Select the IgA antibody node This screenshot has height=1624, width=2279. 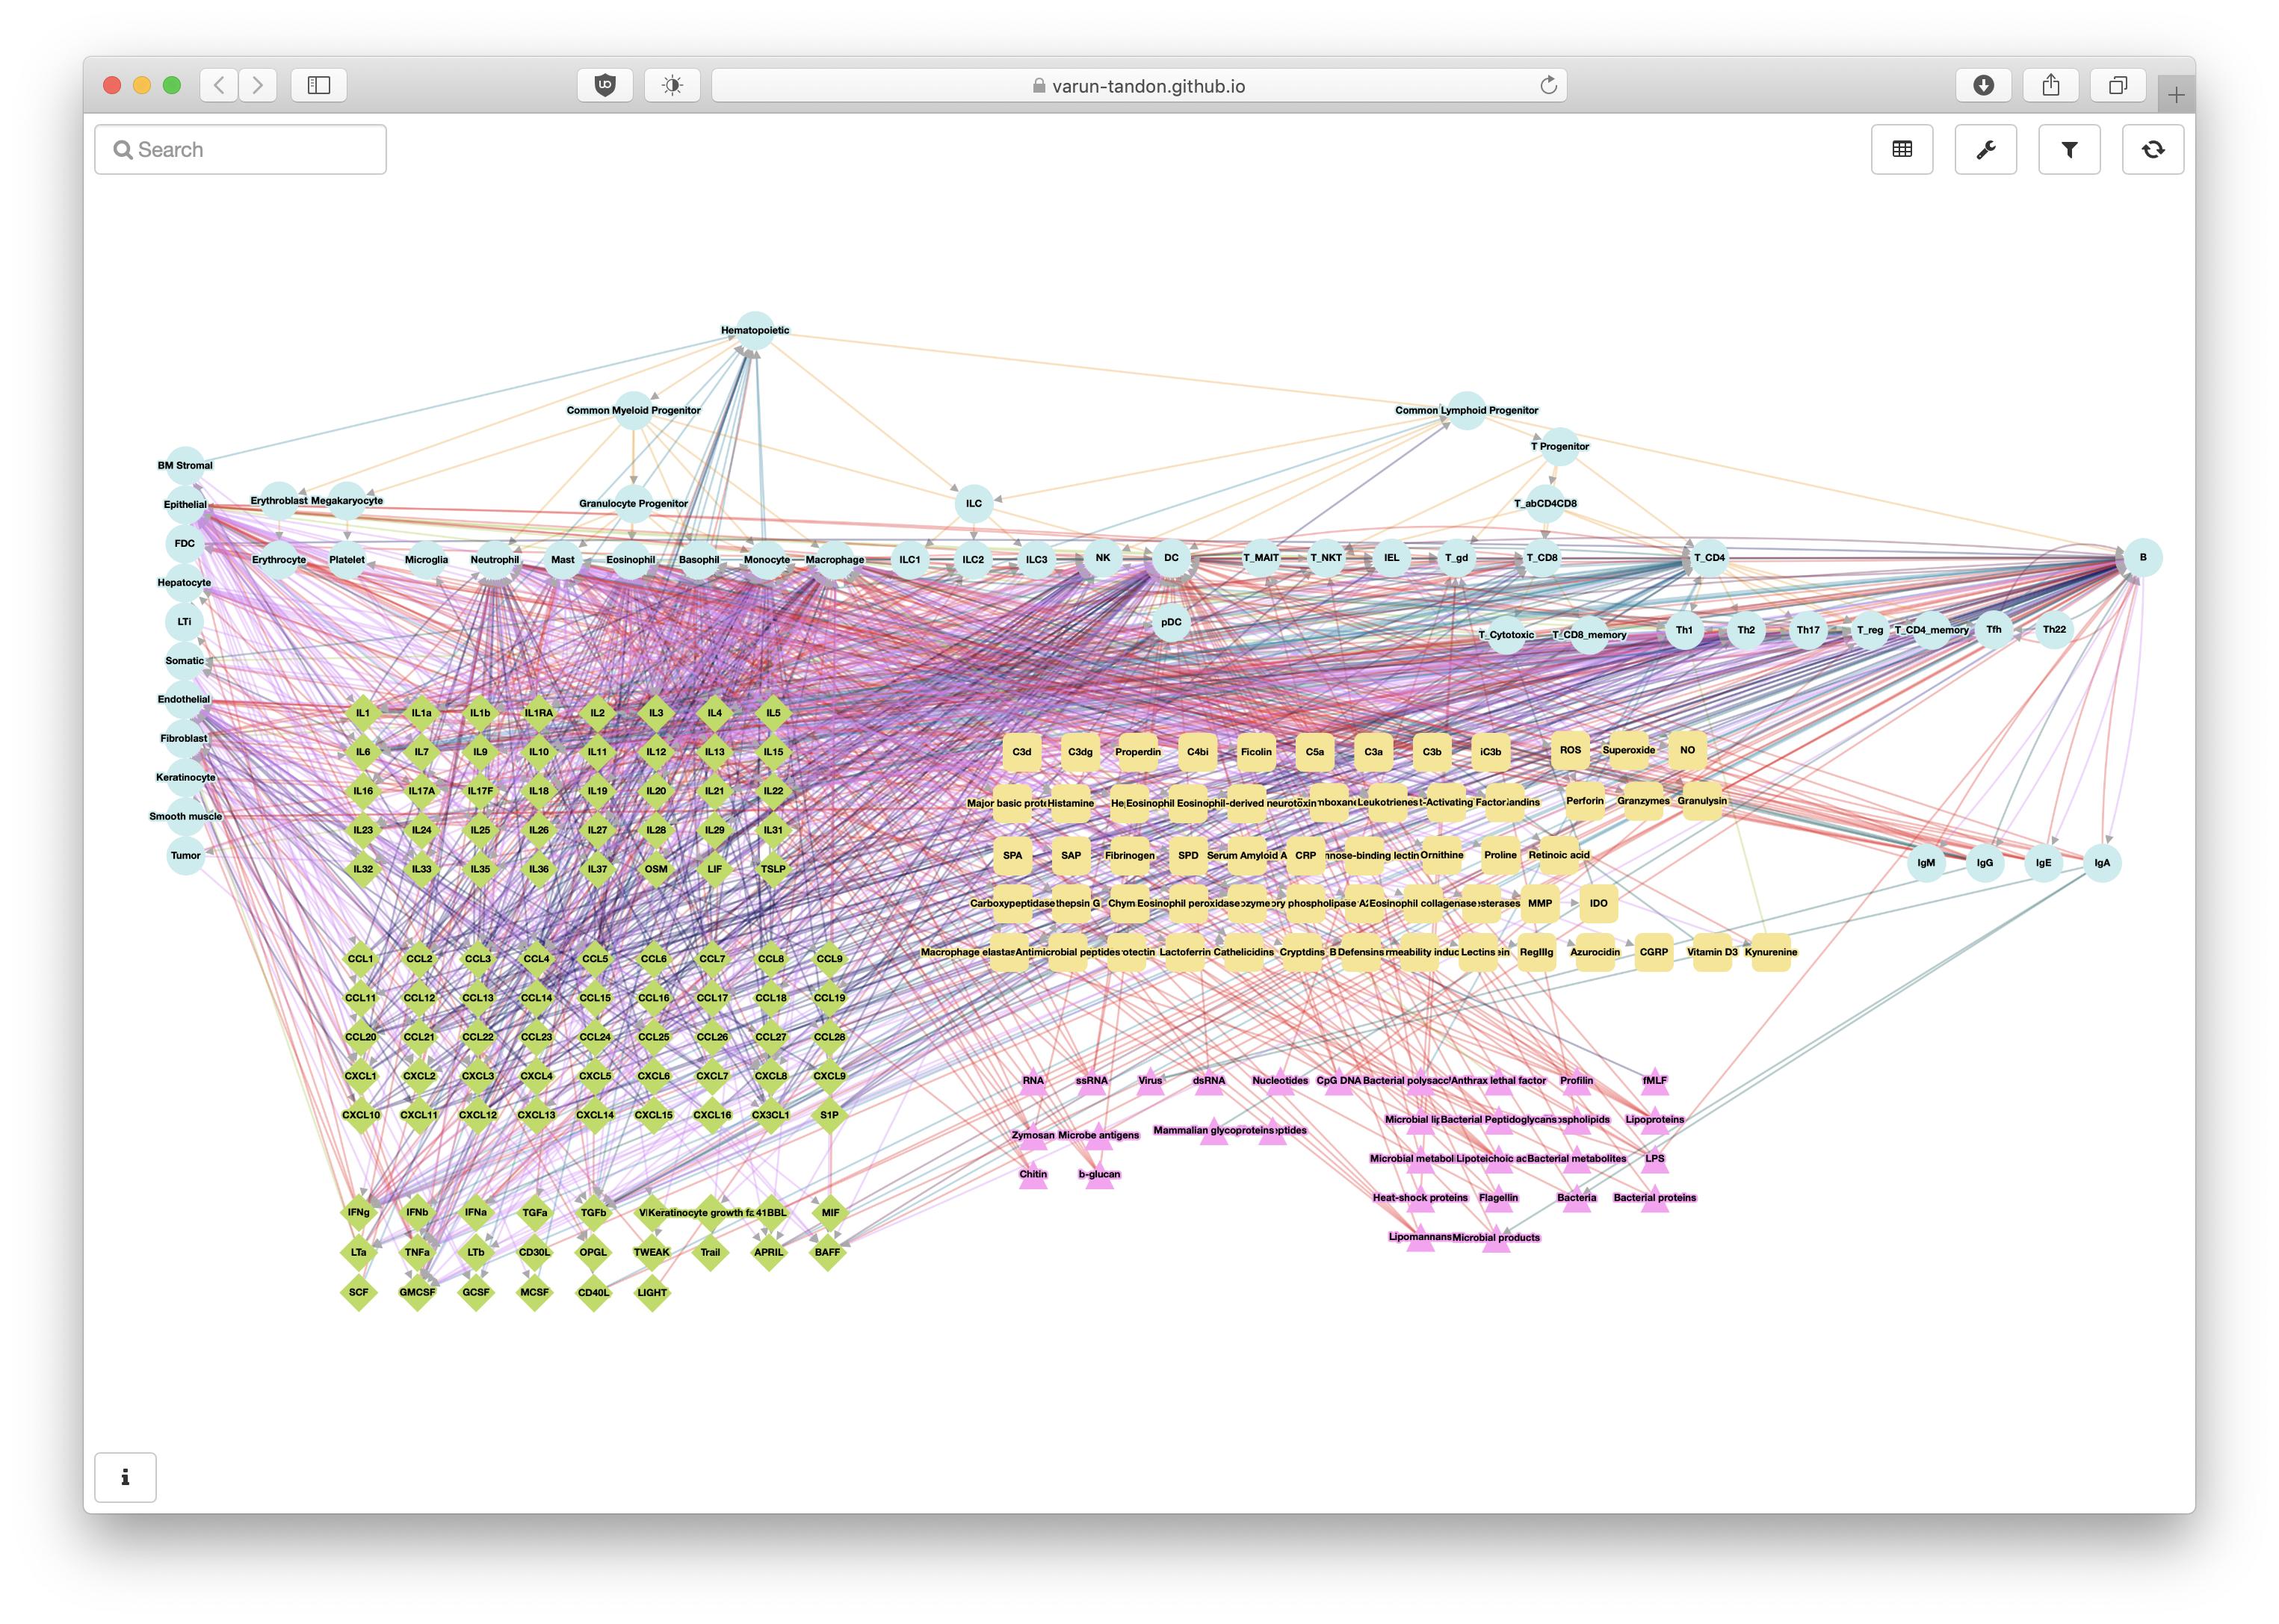[2102, 862]
